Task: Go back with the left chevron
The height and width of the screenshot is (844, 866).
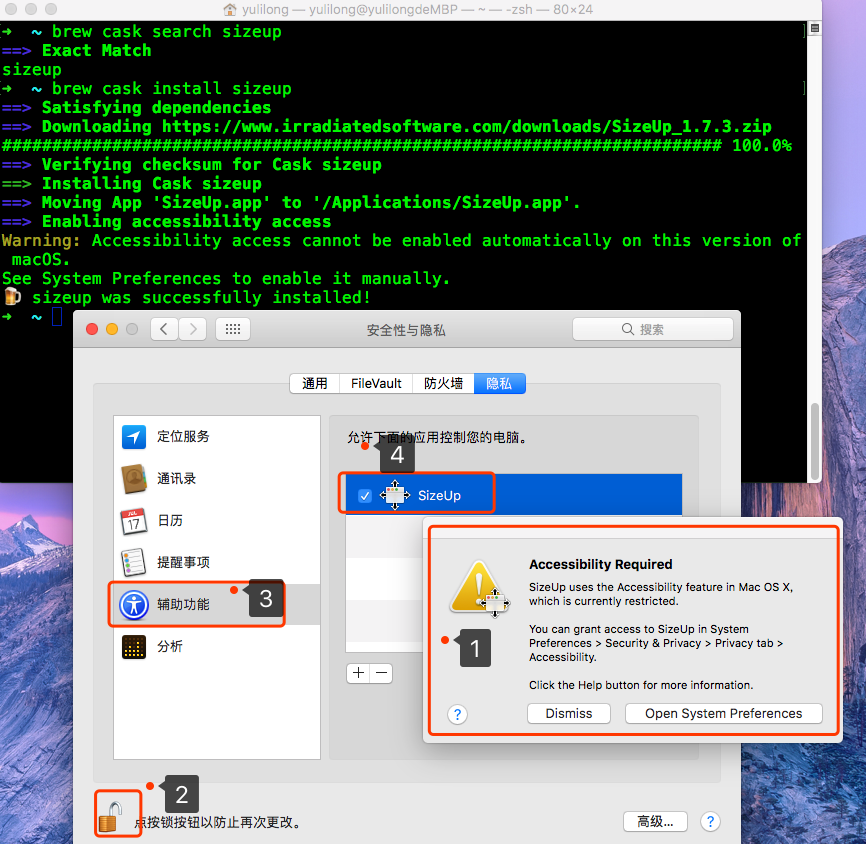Action: tap(164, 329)
